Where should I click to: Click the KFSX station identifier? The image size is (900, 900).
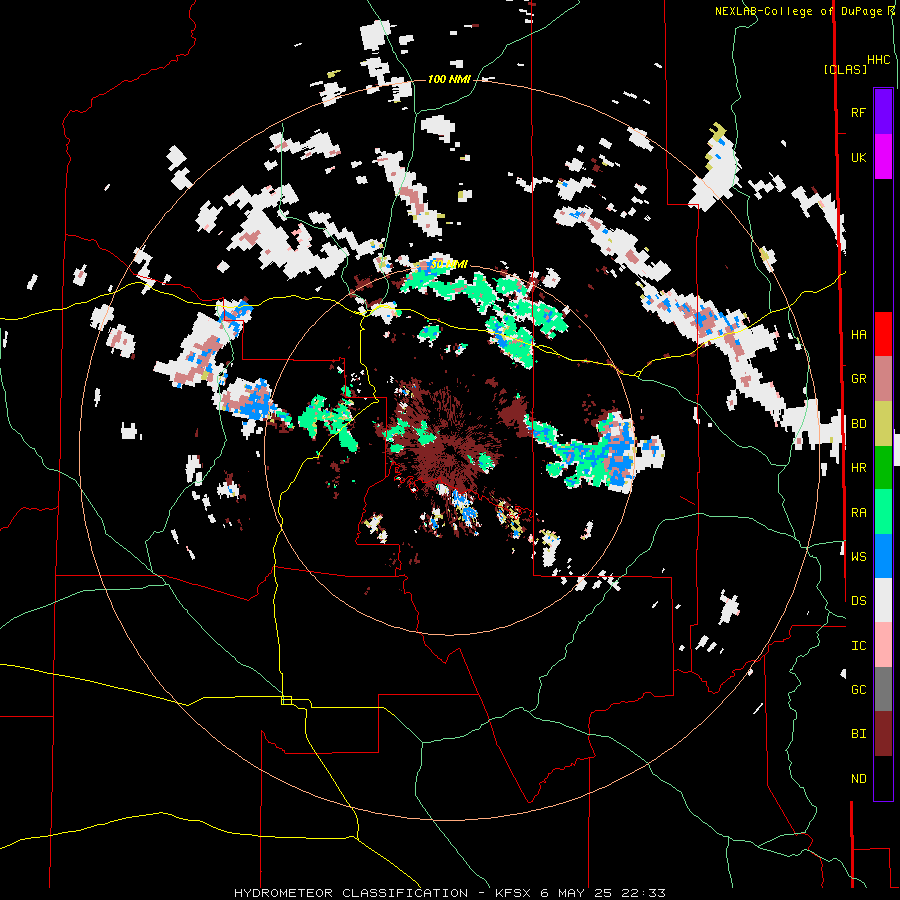click(x=514, y=893)
